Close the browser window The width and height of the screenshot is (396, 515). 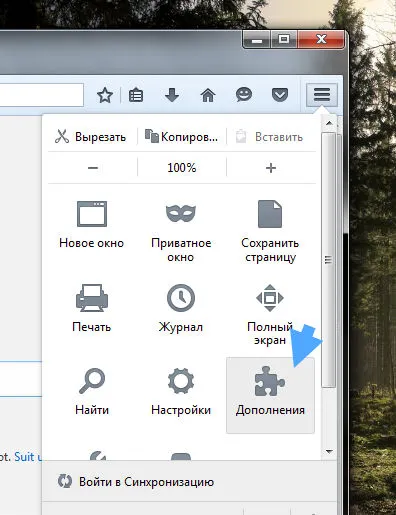click(321, 40)
